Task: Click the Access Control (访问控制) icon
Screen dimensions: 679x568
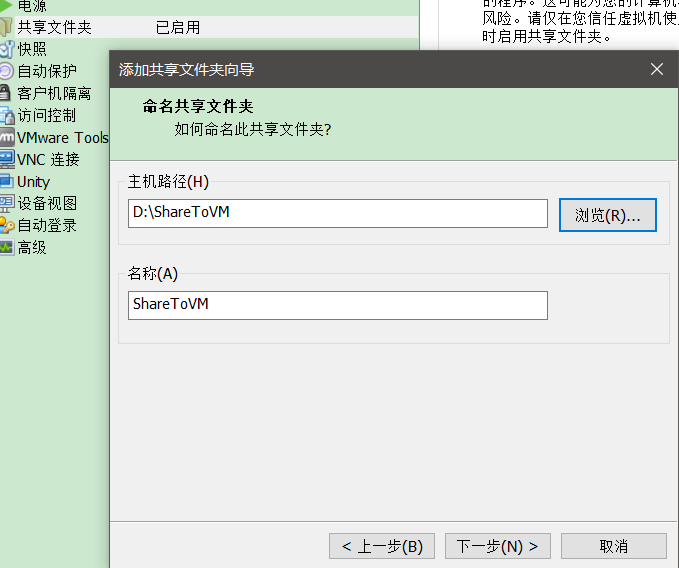Action: [7, 116]
